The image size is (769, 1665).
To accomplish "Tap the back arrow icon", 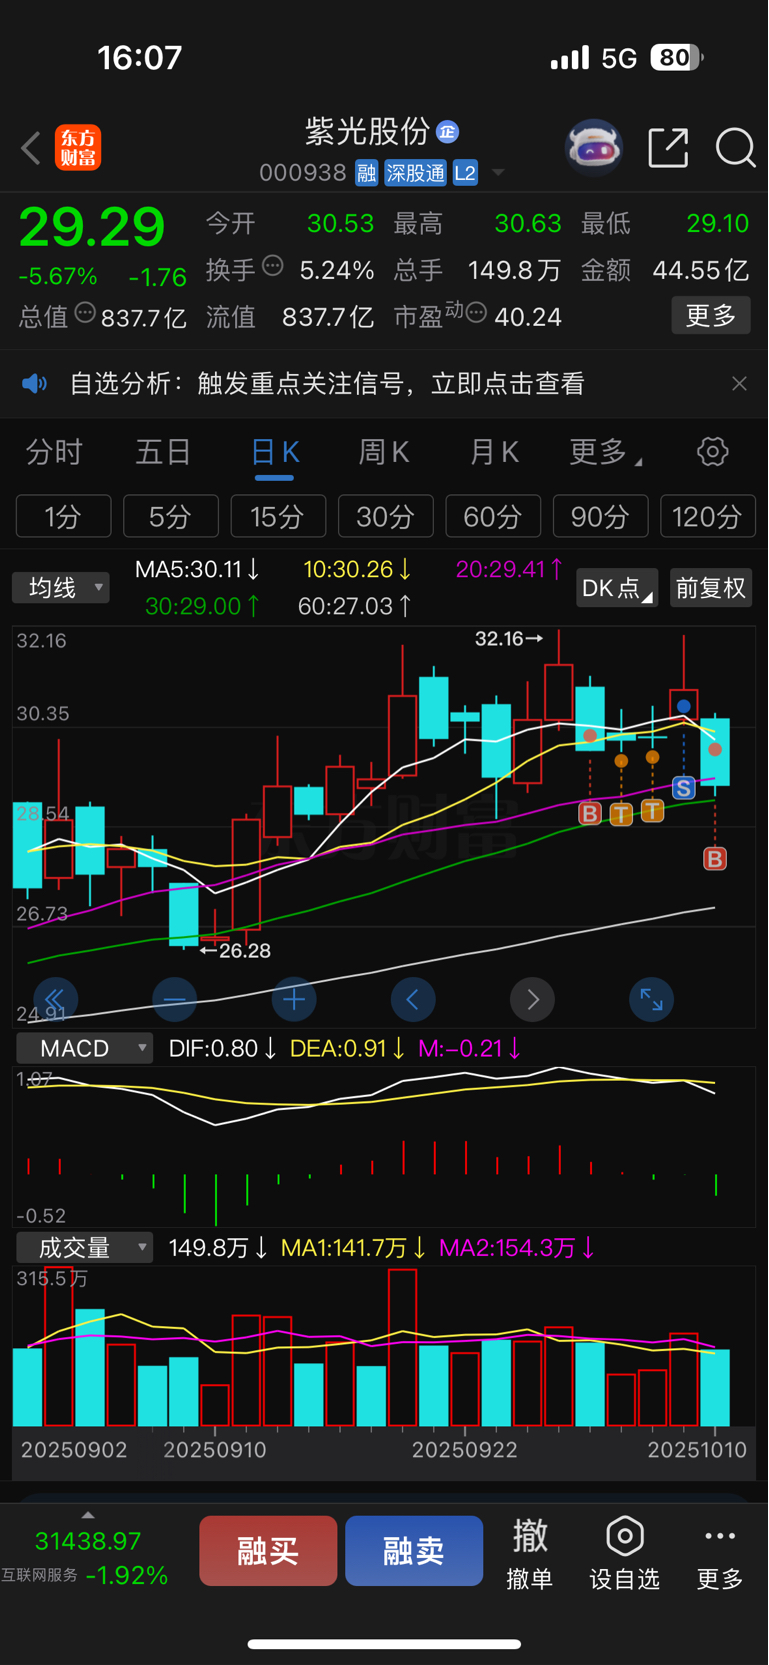I will (x=31, y=149).
